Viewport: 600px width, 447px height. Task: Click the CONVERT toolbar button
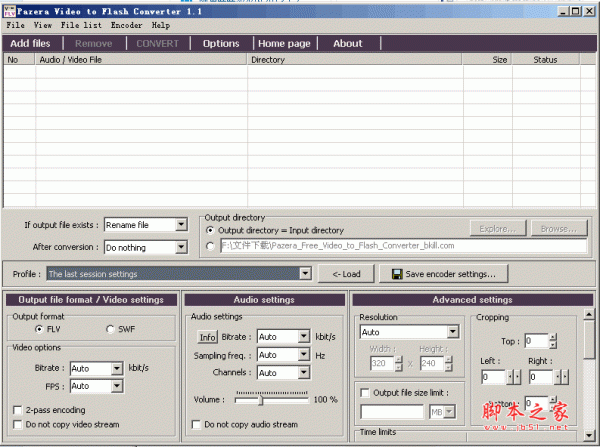click(158, 43)
